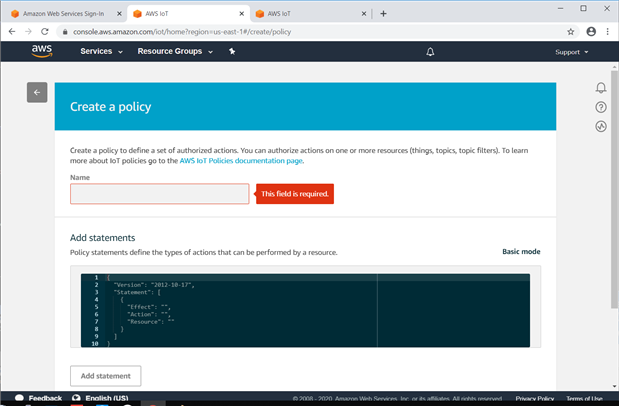Click the pin shortcuts icon

point(232,52)
